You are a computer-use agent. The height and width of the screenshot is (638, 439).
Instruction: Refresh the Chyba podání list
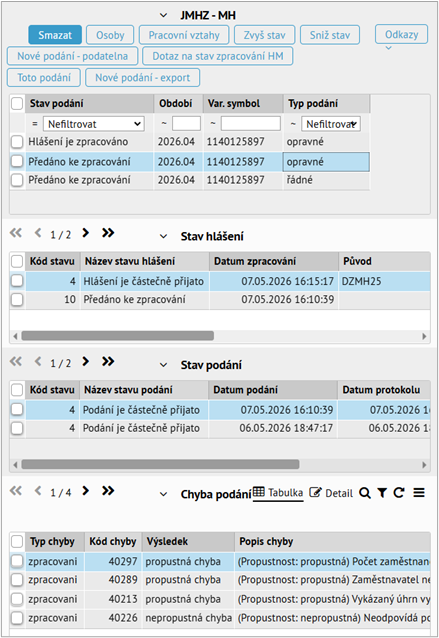[399, 493]
